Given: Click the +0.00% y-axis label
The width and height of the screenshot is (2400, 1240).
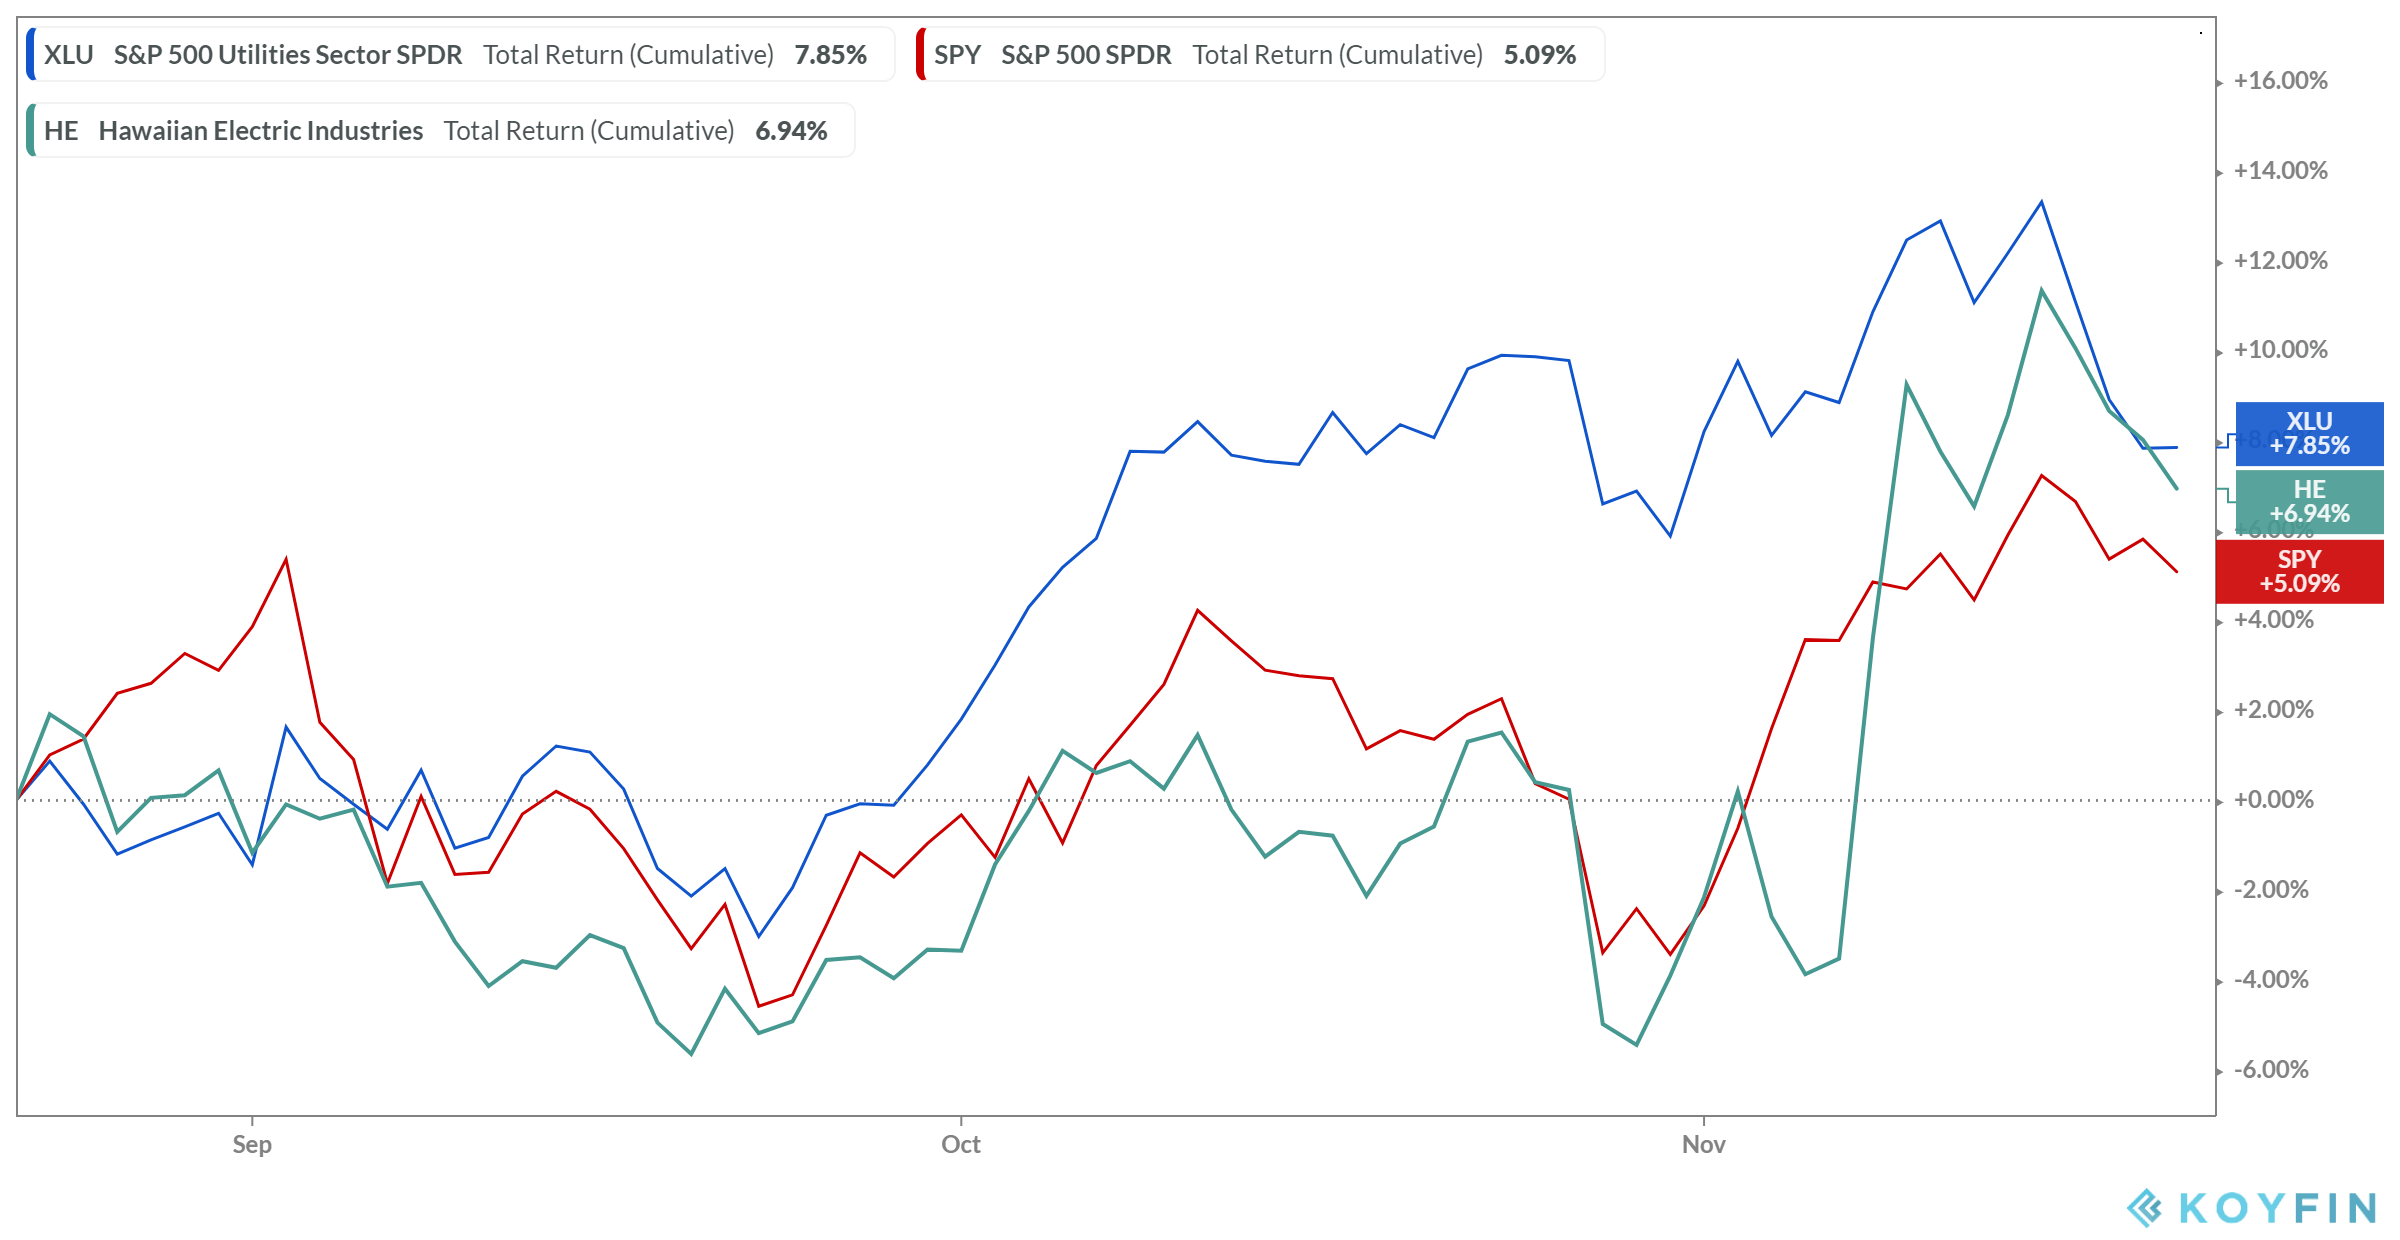Looking at the screenshot, I should (x=2274, y=800).
